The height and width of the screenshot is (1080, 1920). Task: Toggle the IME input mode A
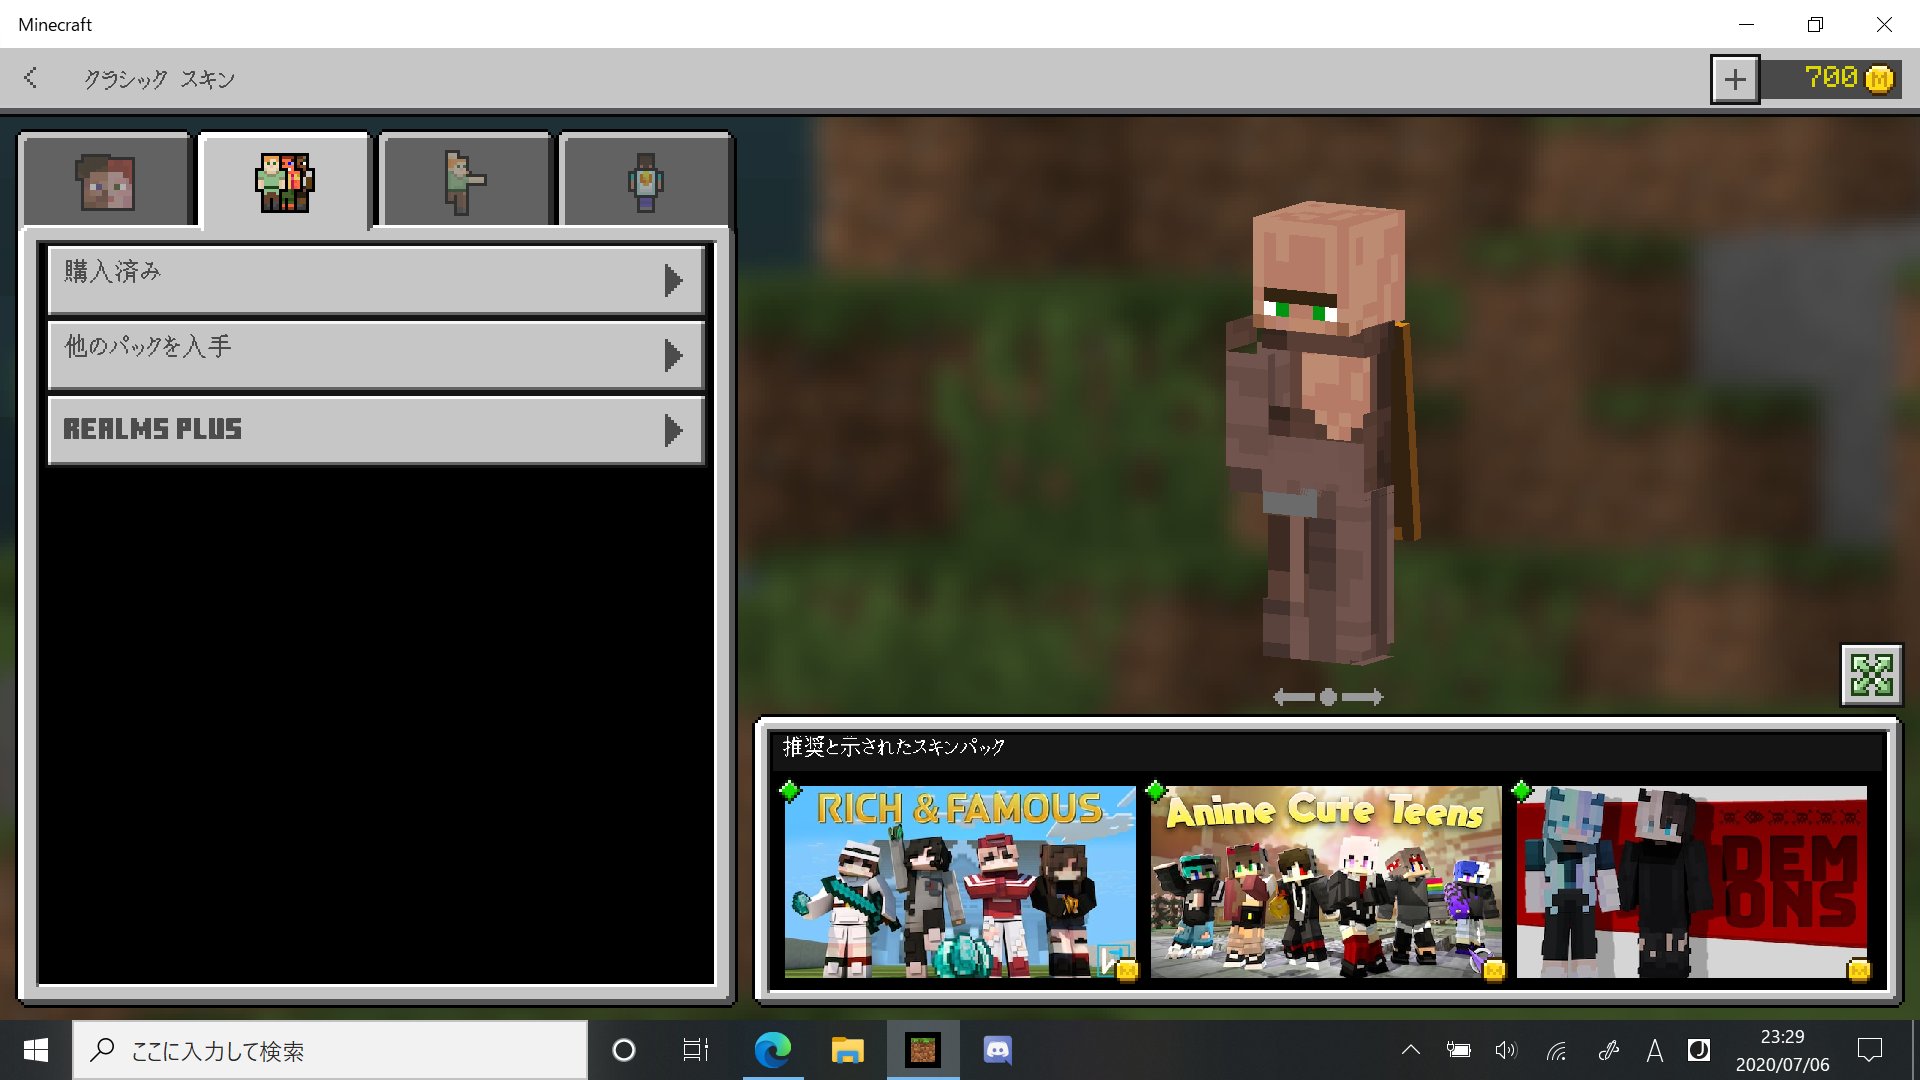1654,1050
